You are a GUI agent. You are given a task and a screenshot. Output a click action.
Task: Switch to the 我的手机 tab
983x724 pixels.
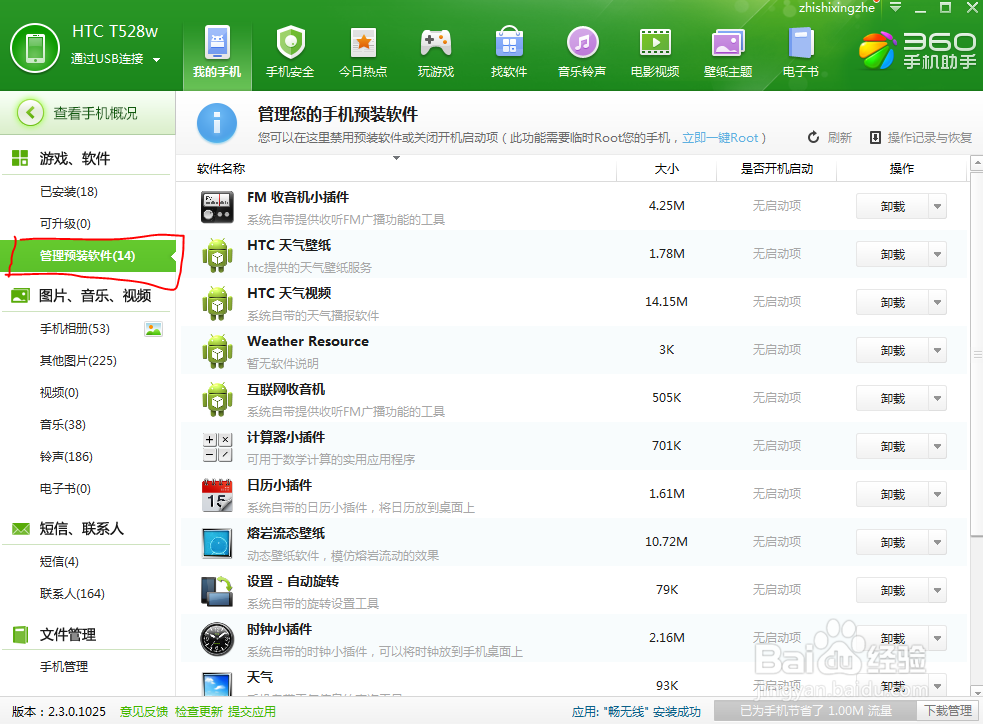(216, 50)
